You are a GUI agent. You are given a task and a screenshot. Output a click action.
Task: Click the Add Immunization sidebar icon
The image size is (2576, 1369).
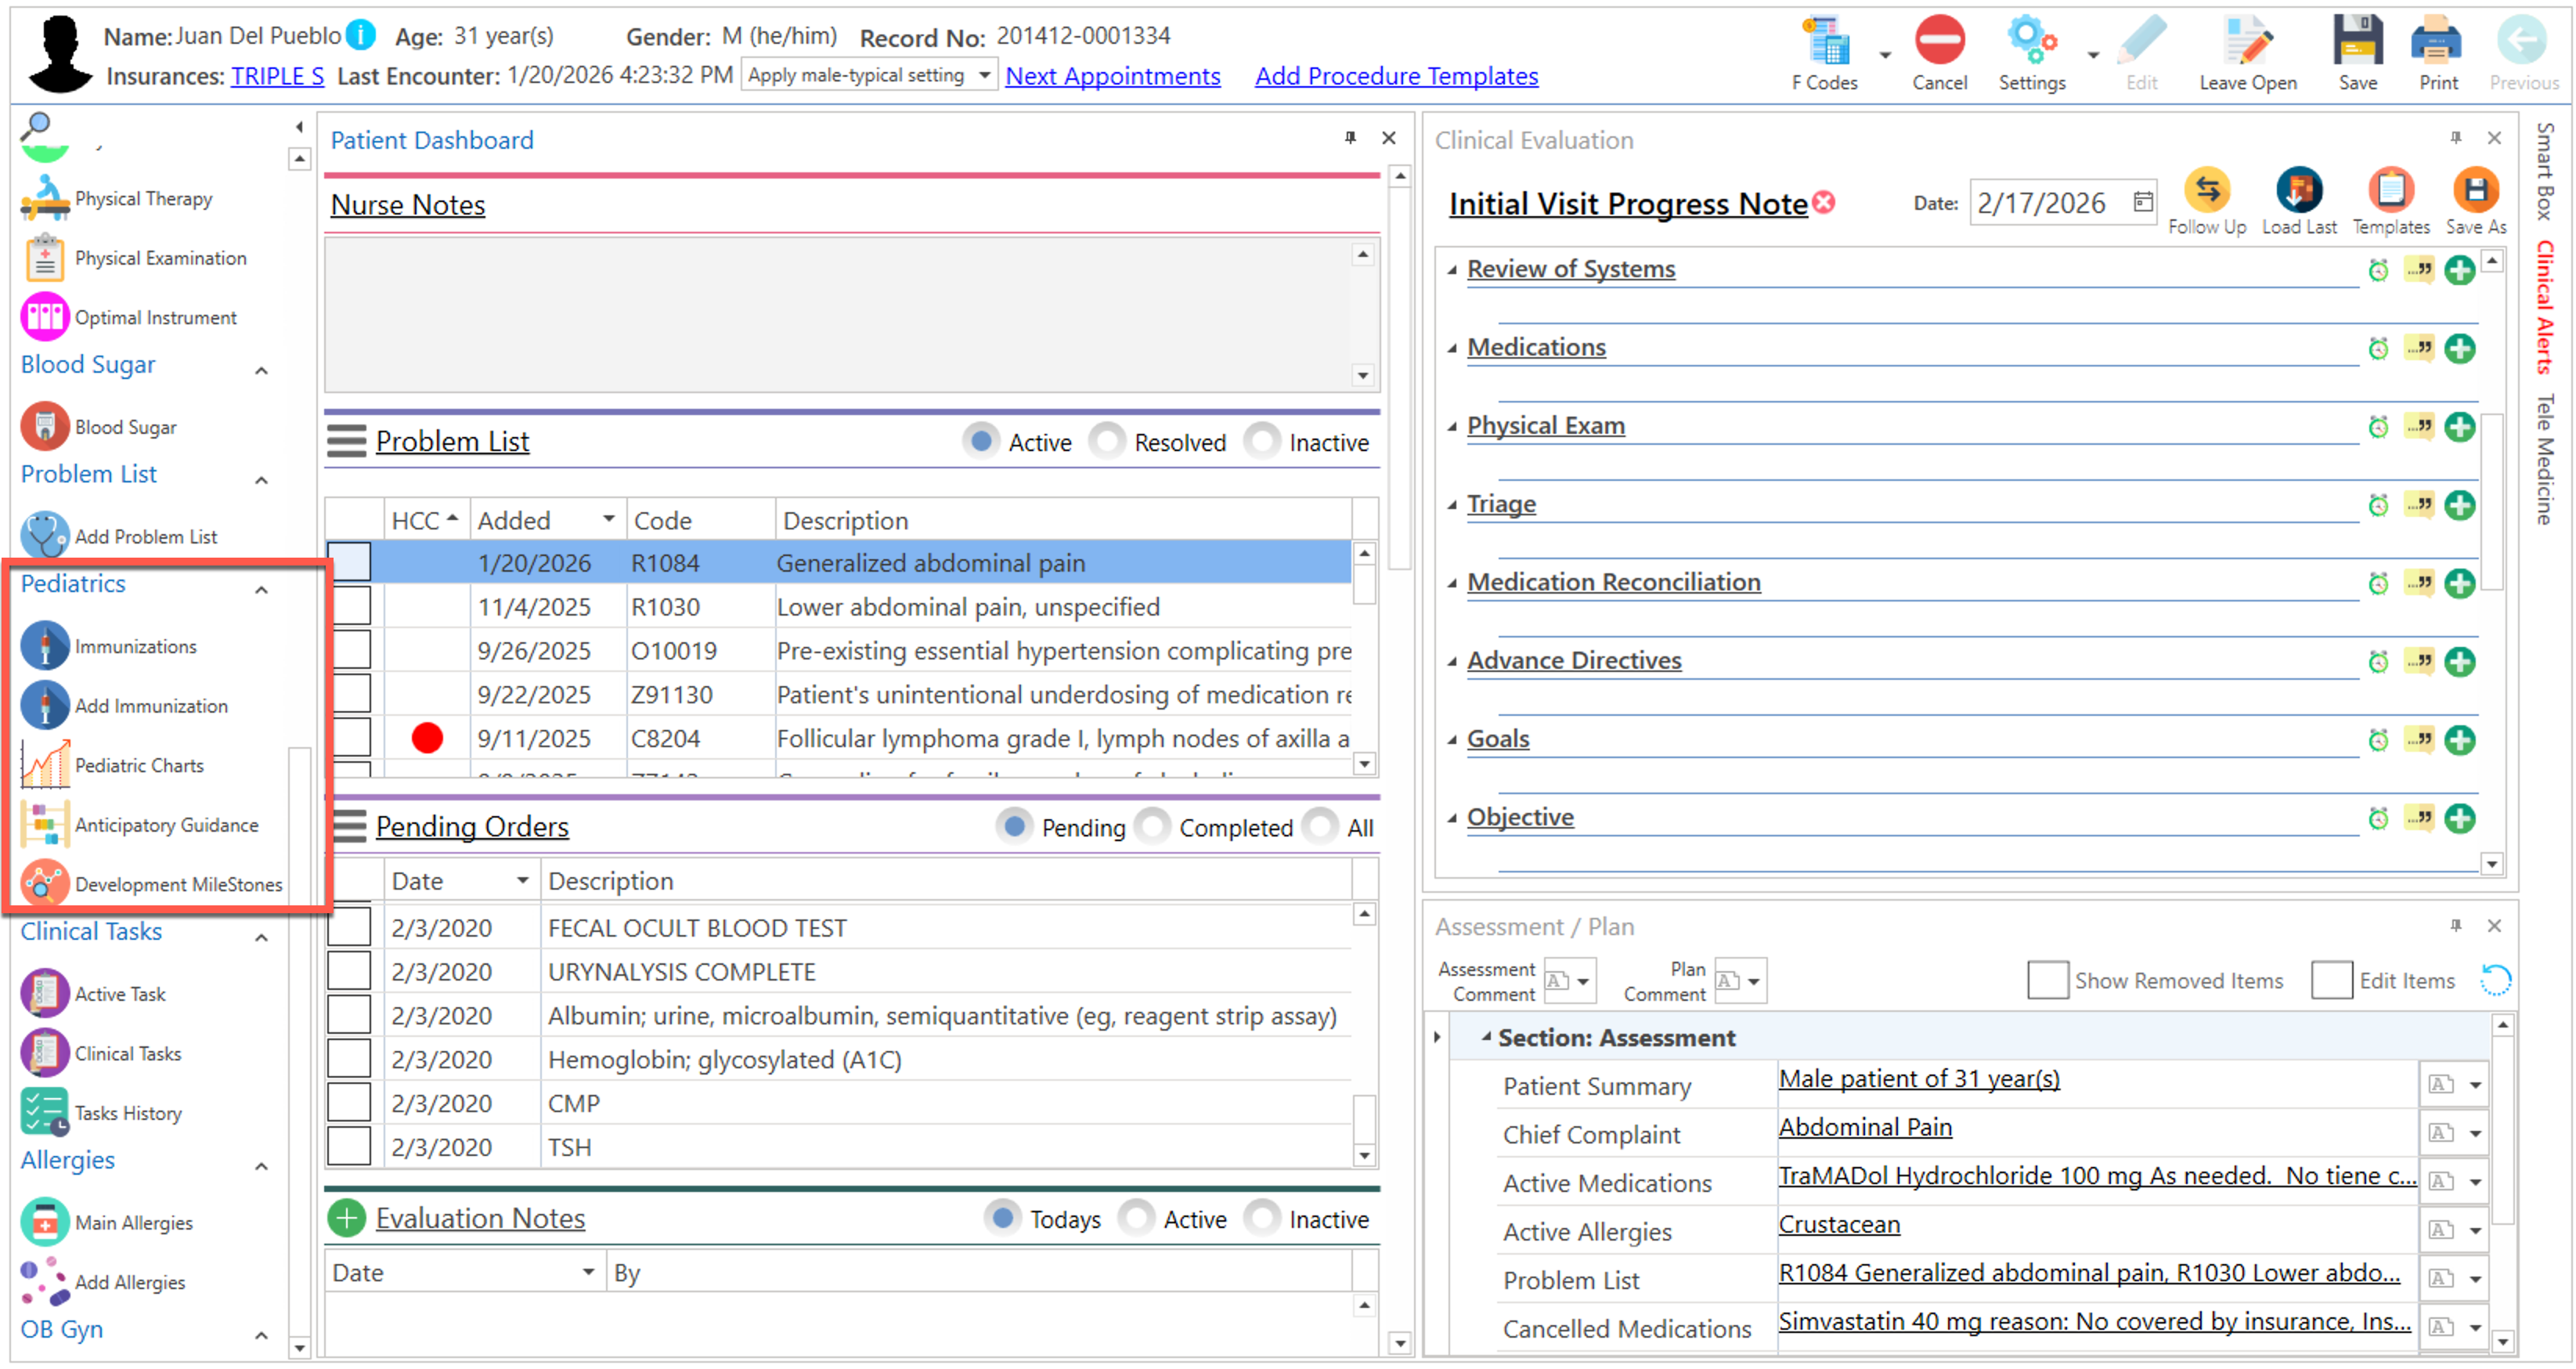(x=46, y=705)
